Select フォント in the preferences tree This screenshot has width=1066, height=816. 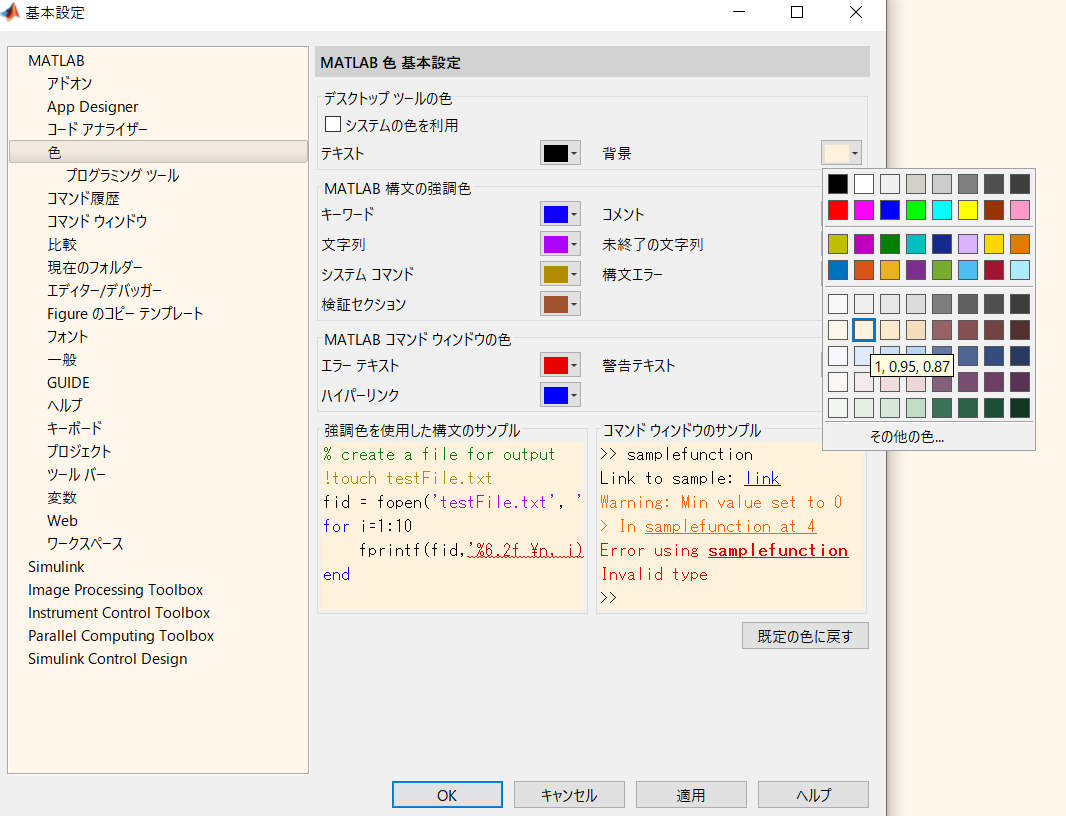pos(67,337)
